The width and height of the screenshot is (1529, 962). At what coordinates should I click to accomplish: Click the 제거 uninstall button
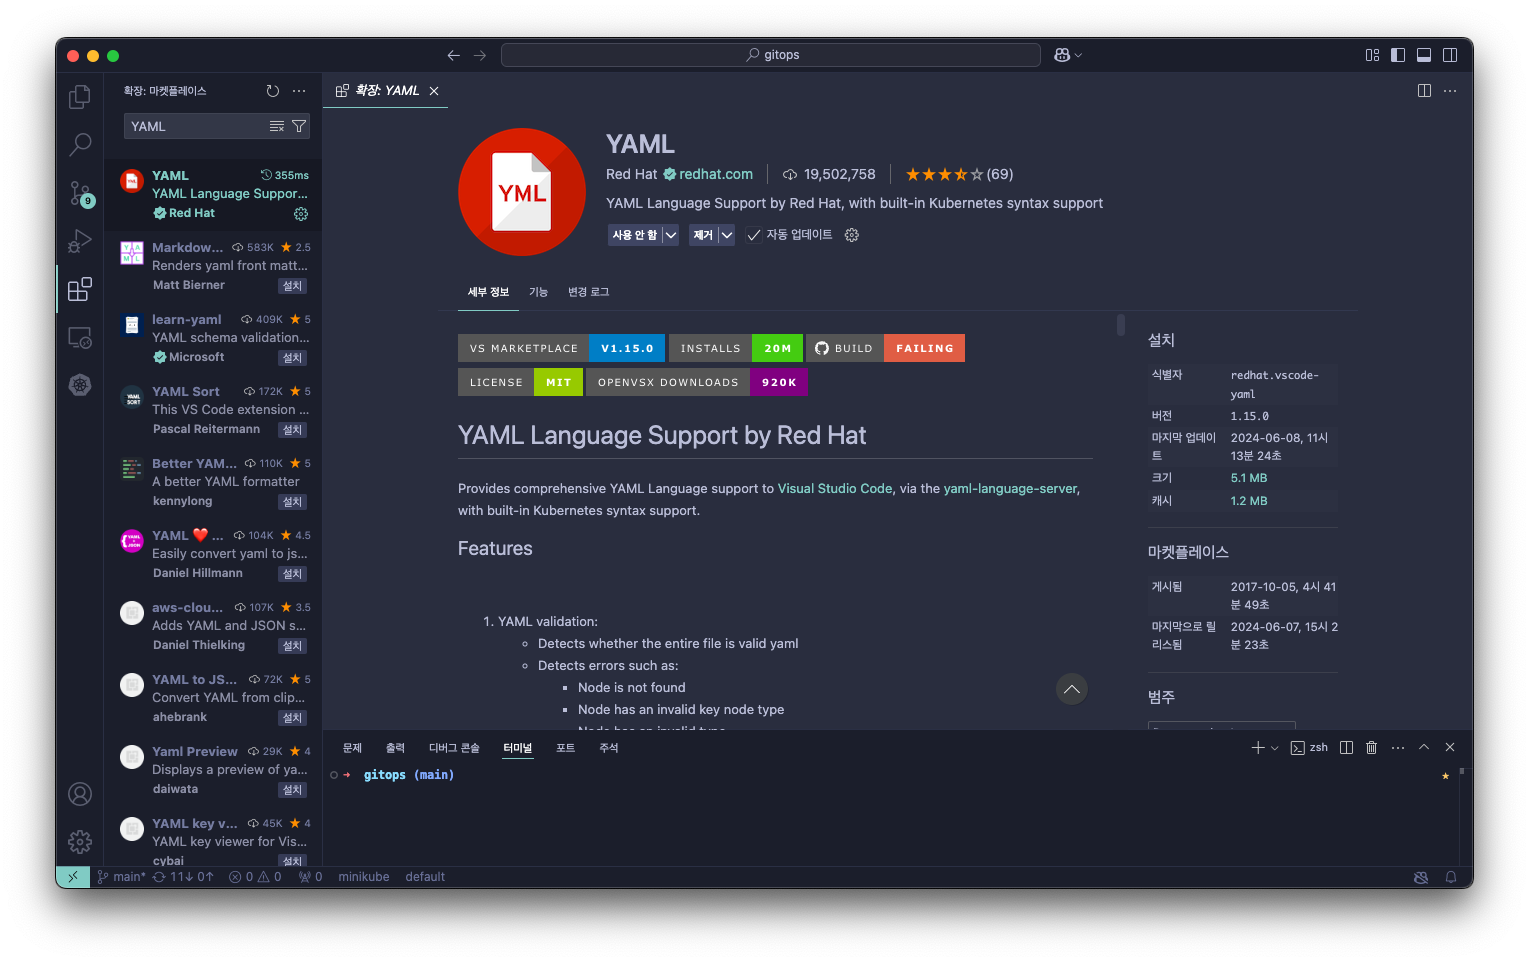(x=703, y=235)
